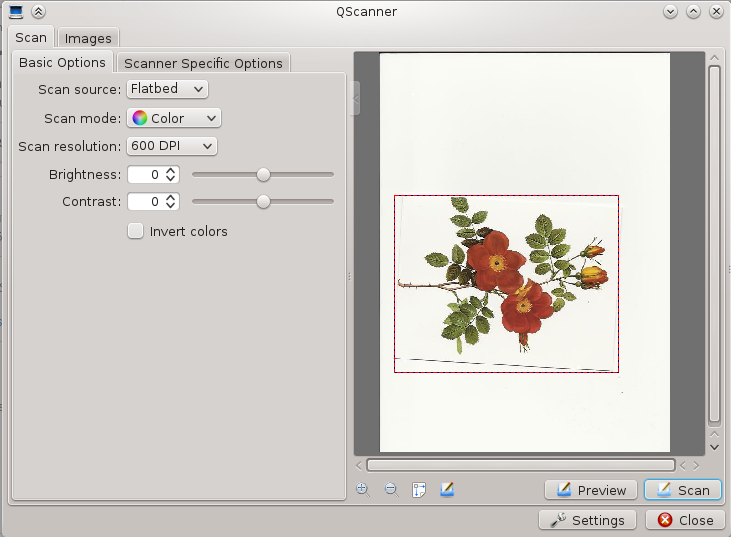The width and height of the screenshot is (731, 537).
Task: Decrease Contrast using the spinbox down arrow
Action: 171,205
